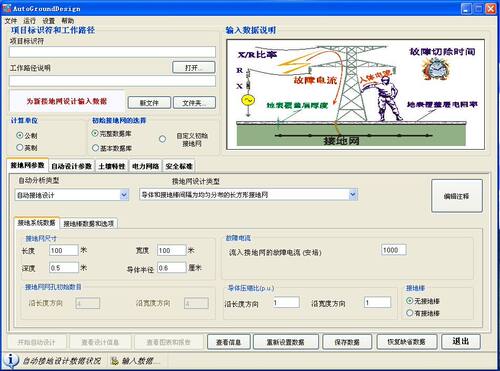
Task: Click the AutoGroundDesign title bar app icon
Action: point(7,8)
